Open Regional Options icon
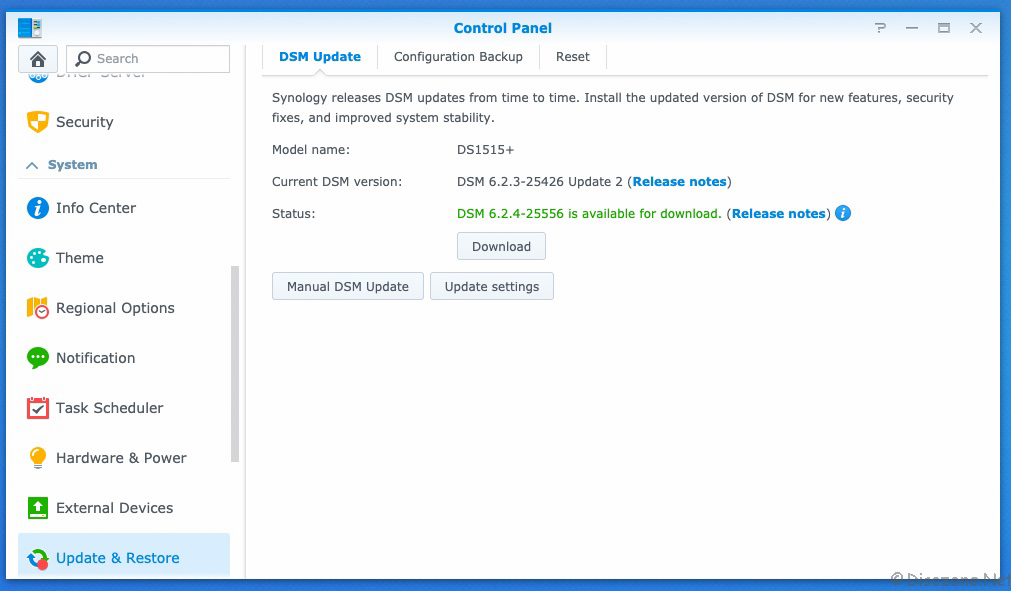 coord(38,307)
